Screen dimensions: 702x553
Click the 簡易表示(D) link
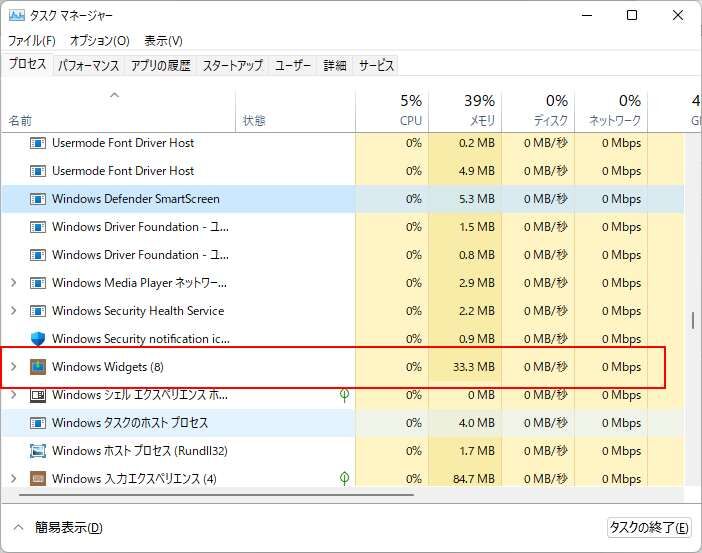69,527
